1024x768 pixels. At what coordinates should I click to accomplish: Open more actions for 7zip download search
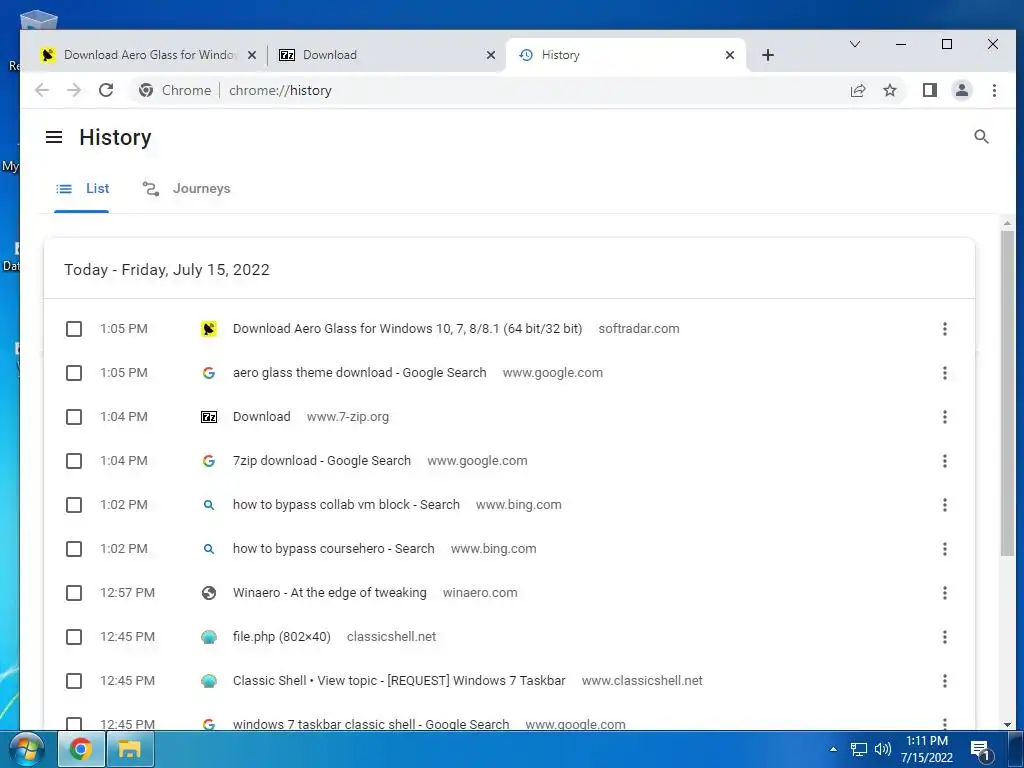(x=944, y=461)
